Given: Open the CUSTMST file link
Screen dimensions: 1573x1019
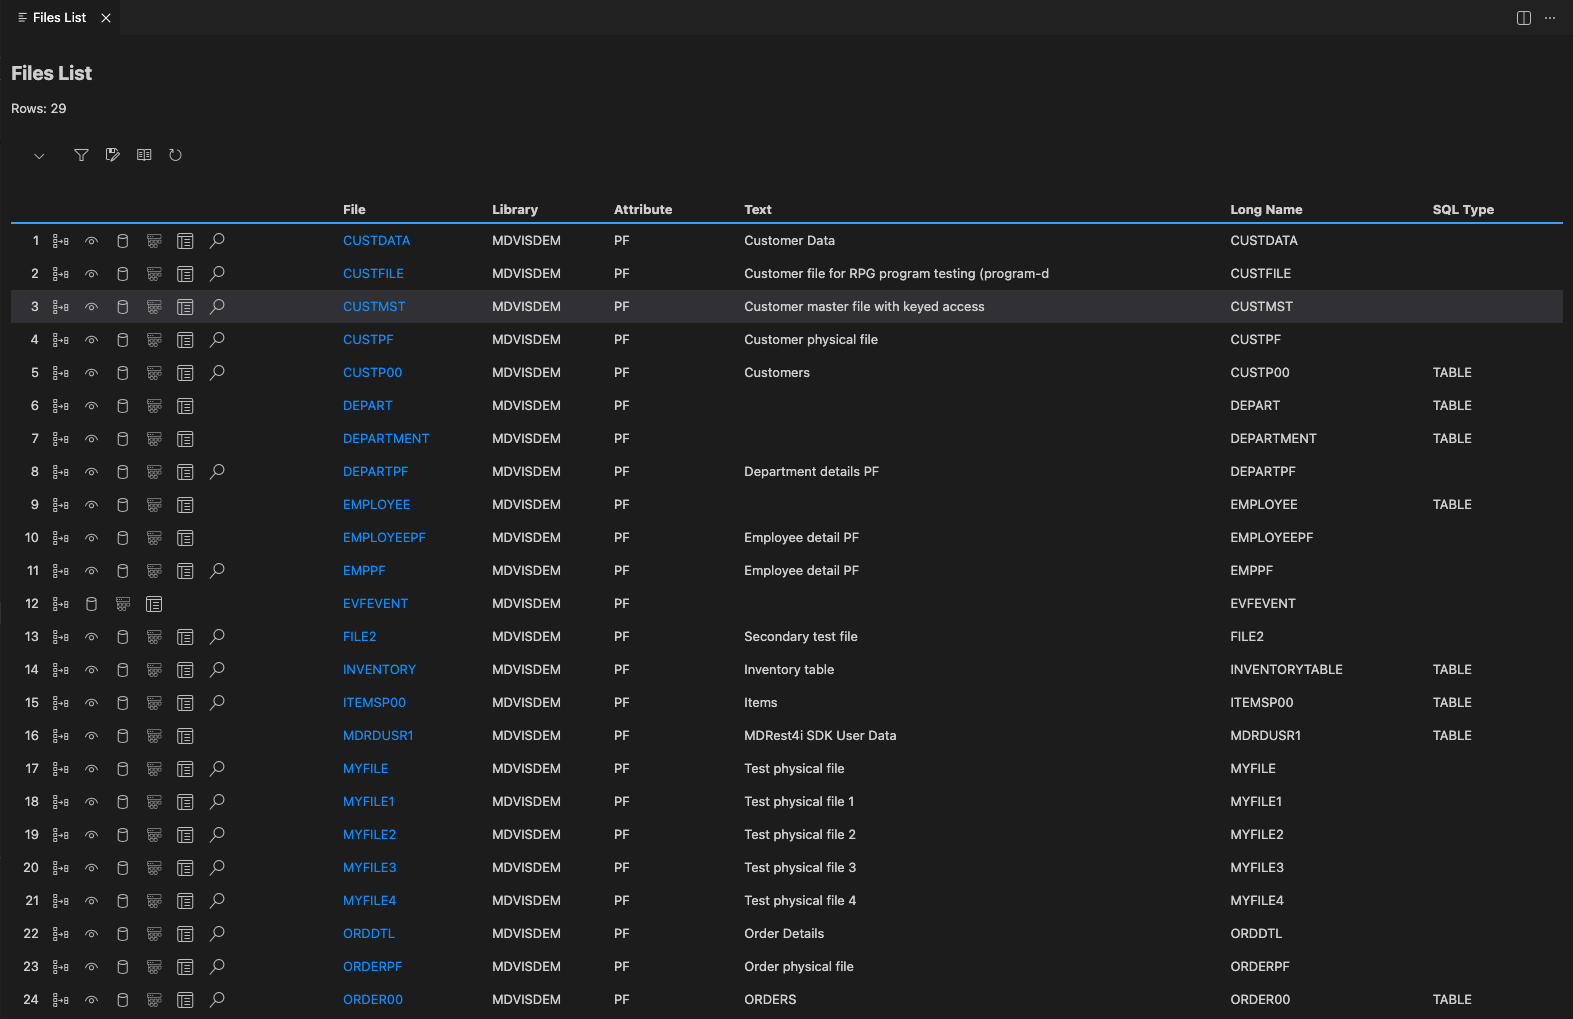Looking at the screenshot, I should [x=374, y=307].
